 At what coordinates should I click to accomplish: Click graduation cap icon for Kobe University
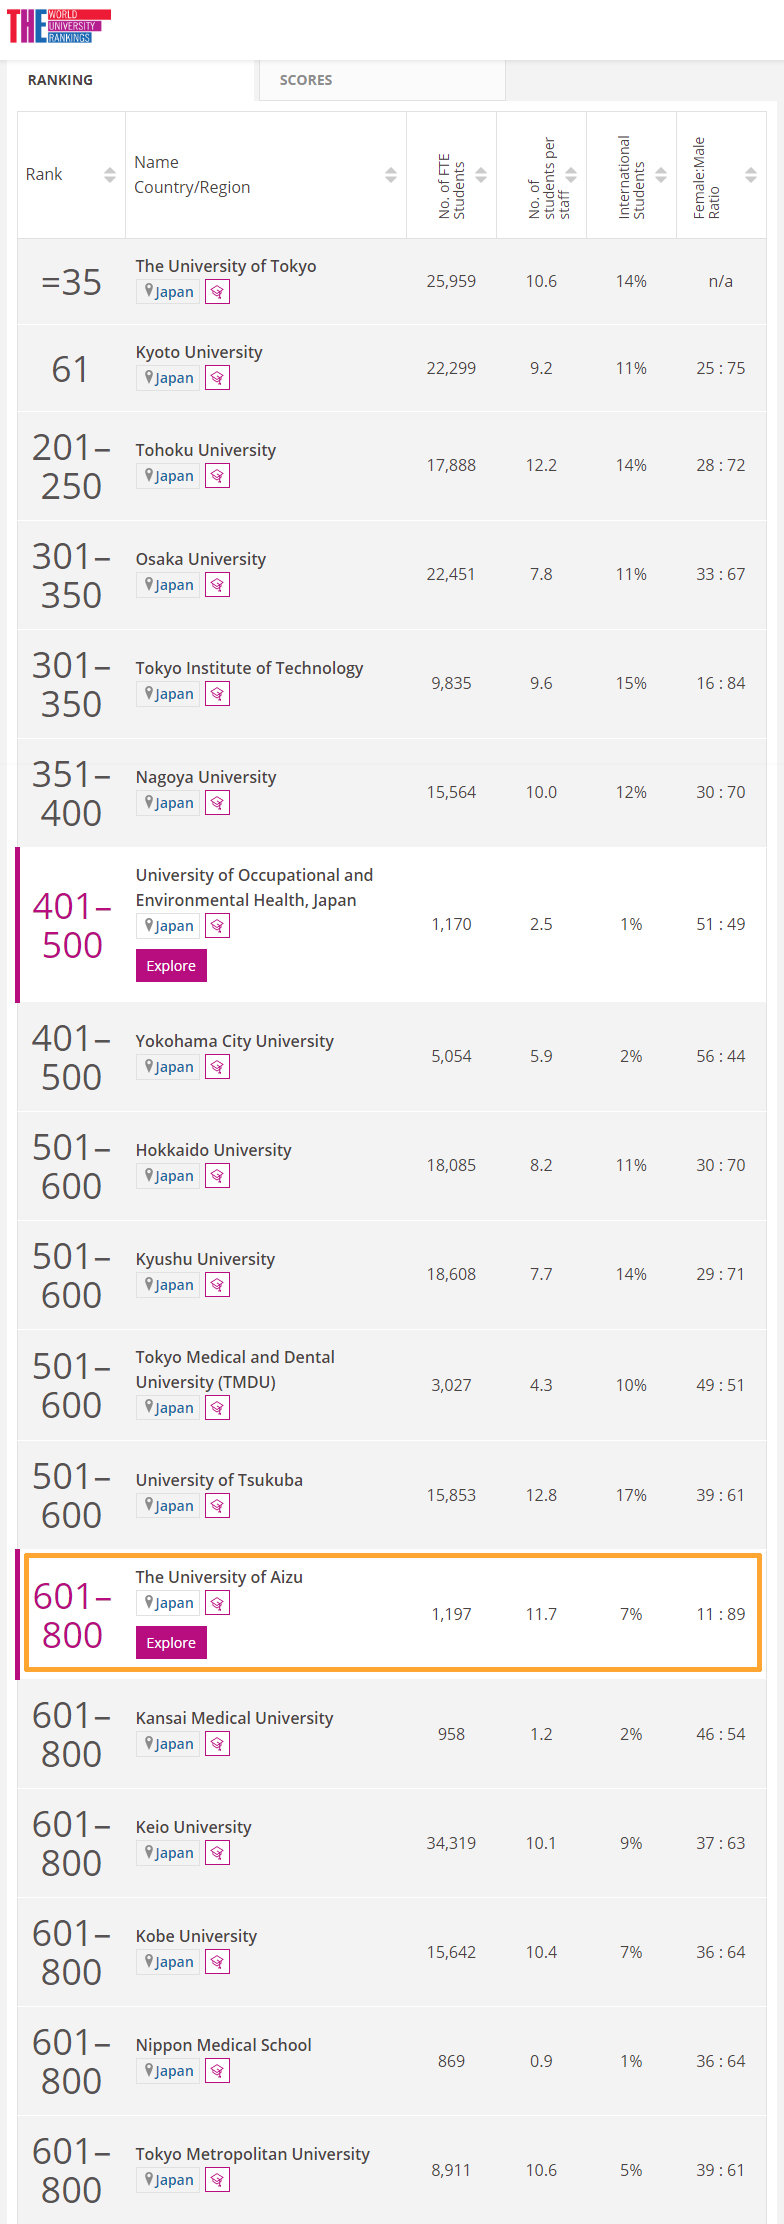217,1962
